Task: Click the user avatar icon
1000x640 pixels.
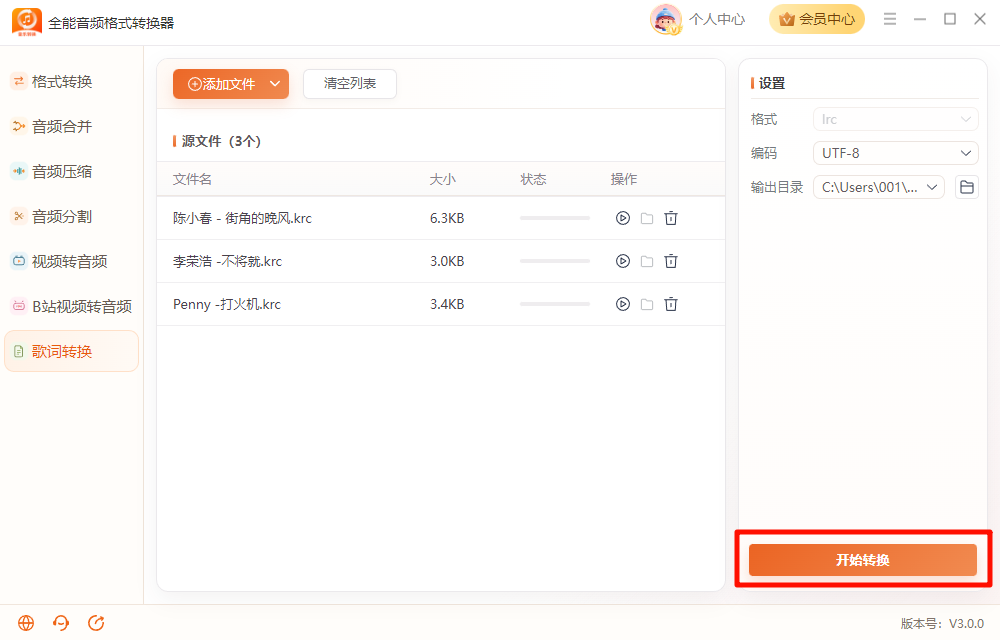Action: (665, 19)
